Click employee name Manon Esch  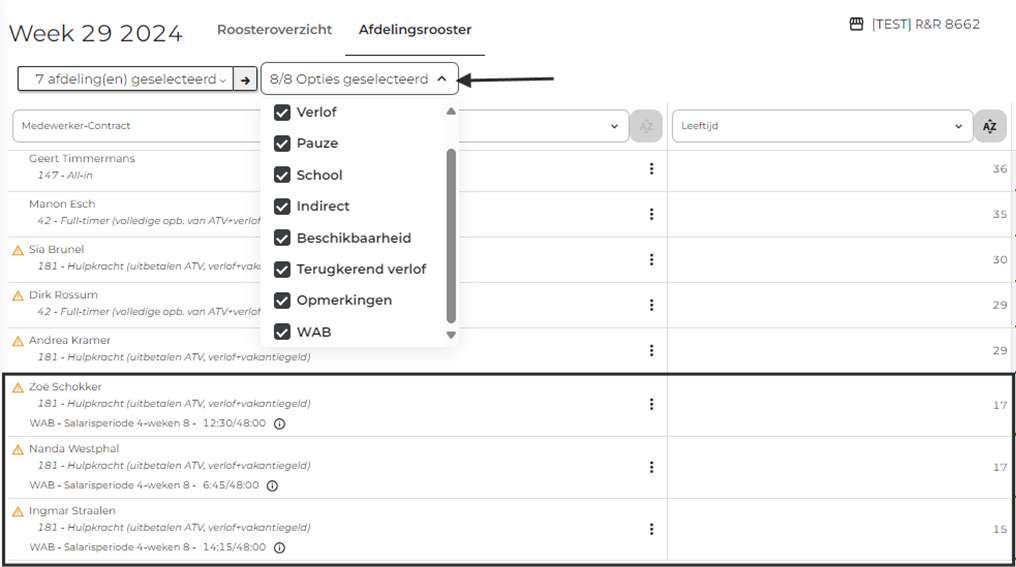[62, 204]
